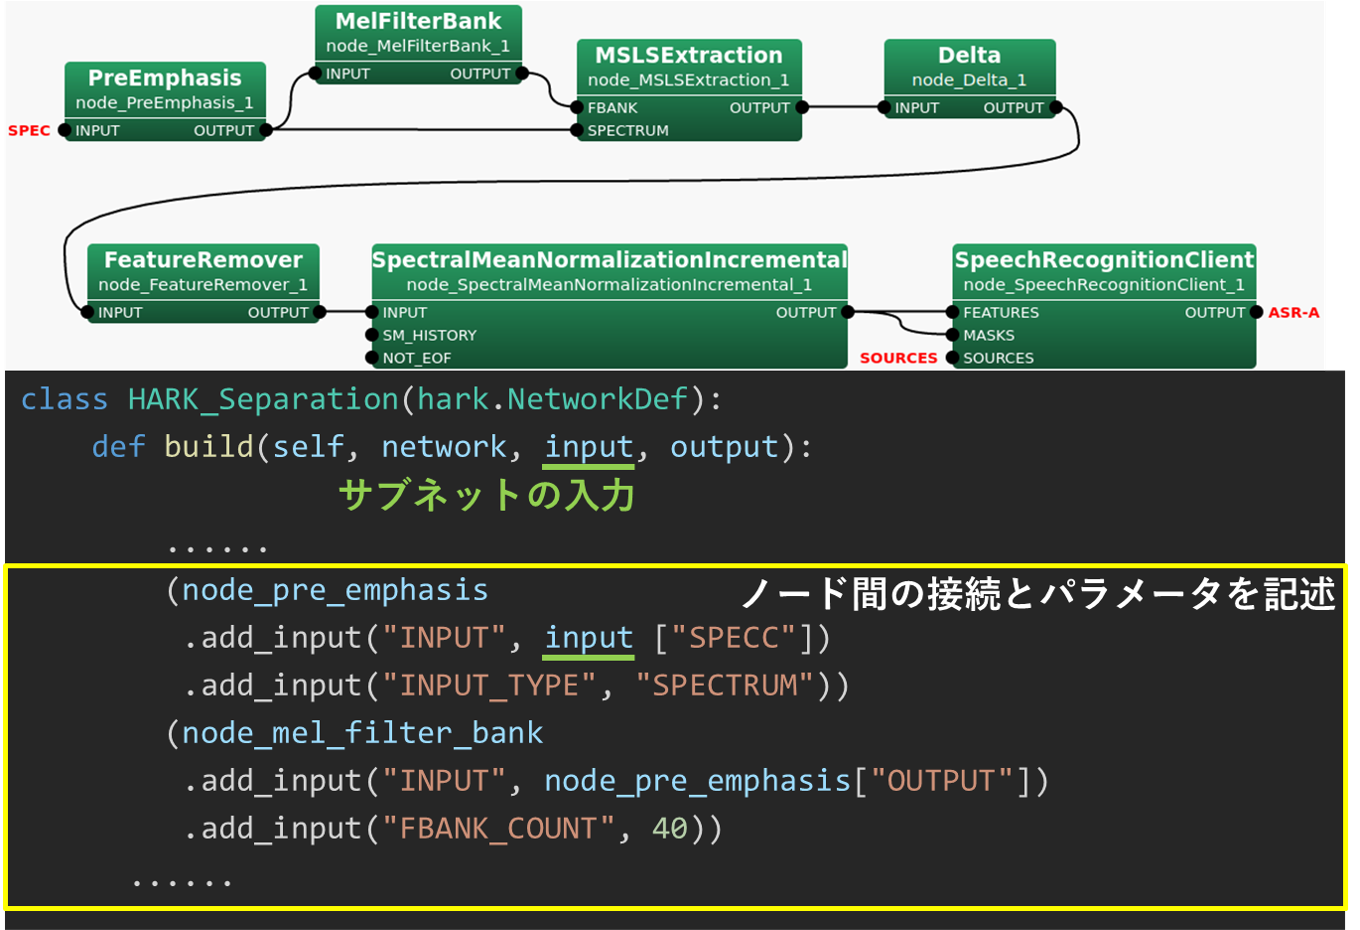Click underlined input parameter in build definition

[x=589, y=447]
